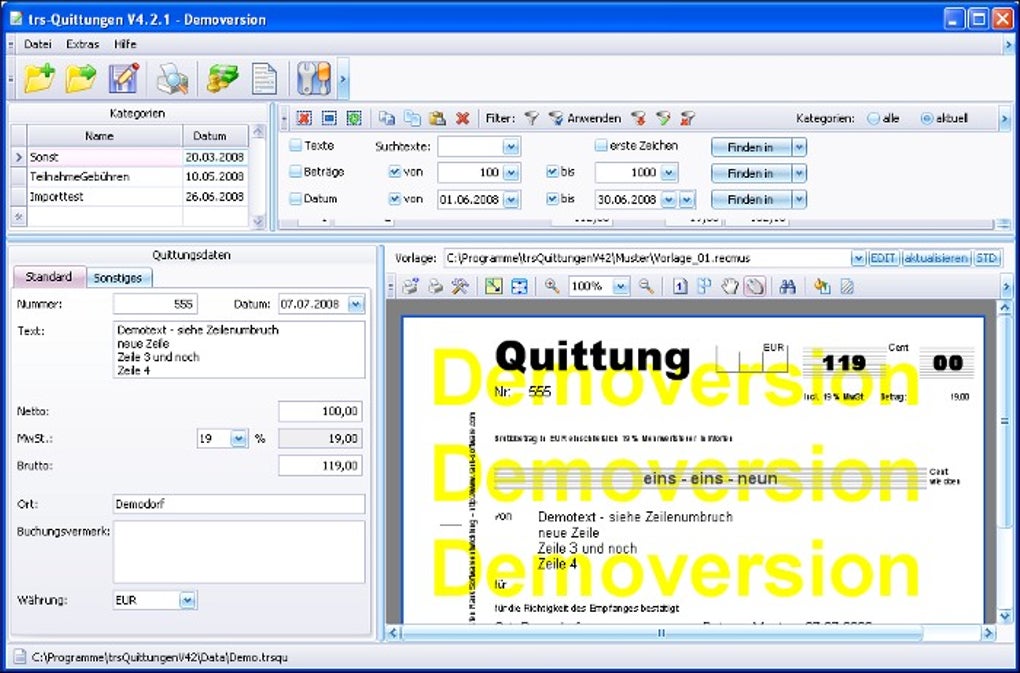Click the STD button

tap(986, 258)
